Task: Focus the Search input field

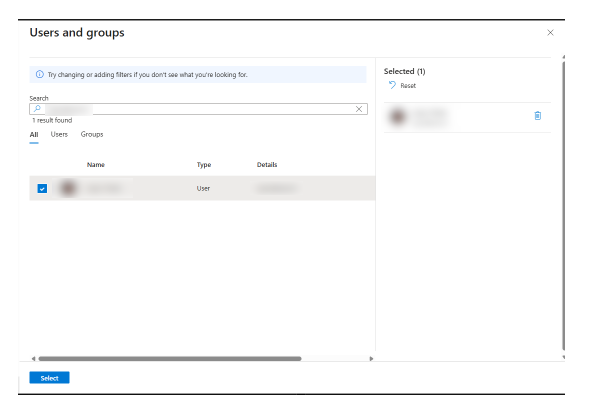Action: 198,109
